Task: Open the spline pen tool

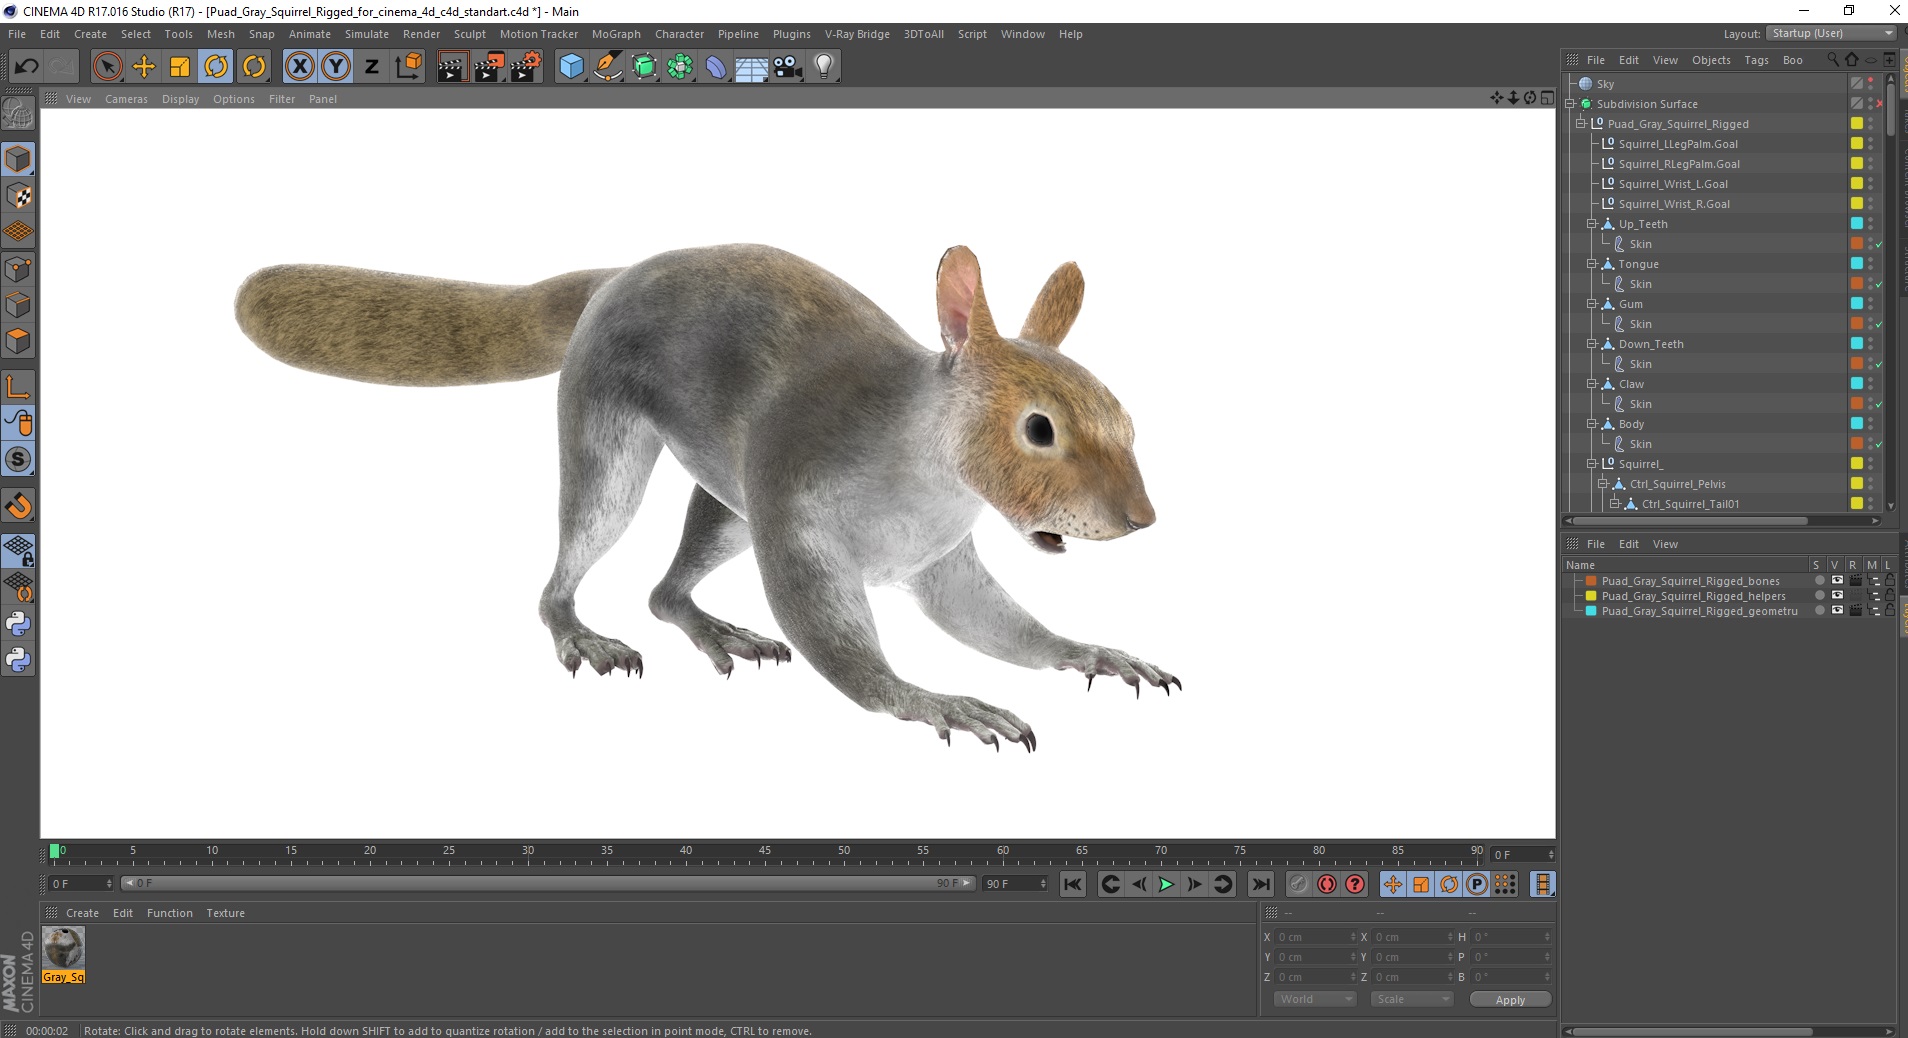Action: (x=608, y=66)
